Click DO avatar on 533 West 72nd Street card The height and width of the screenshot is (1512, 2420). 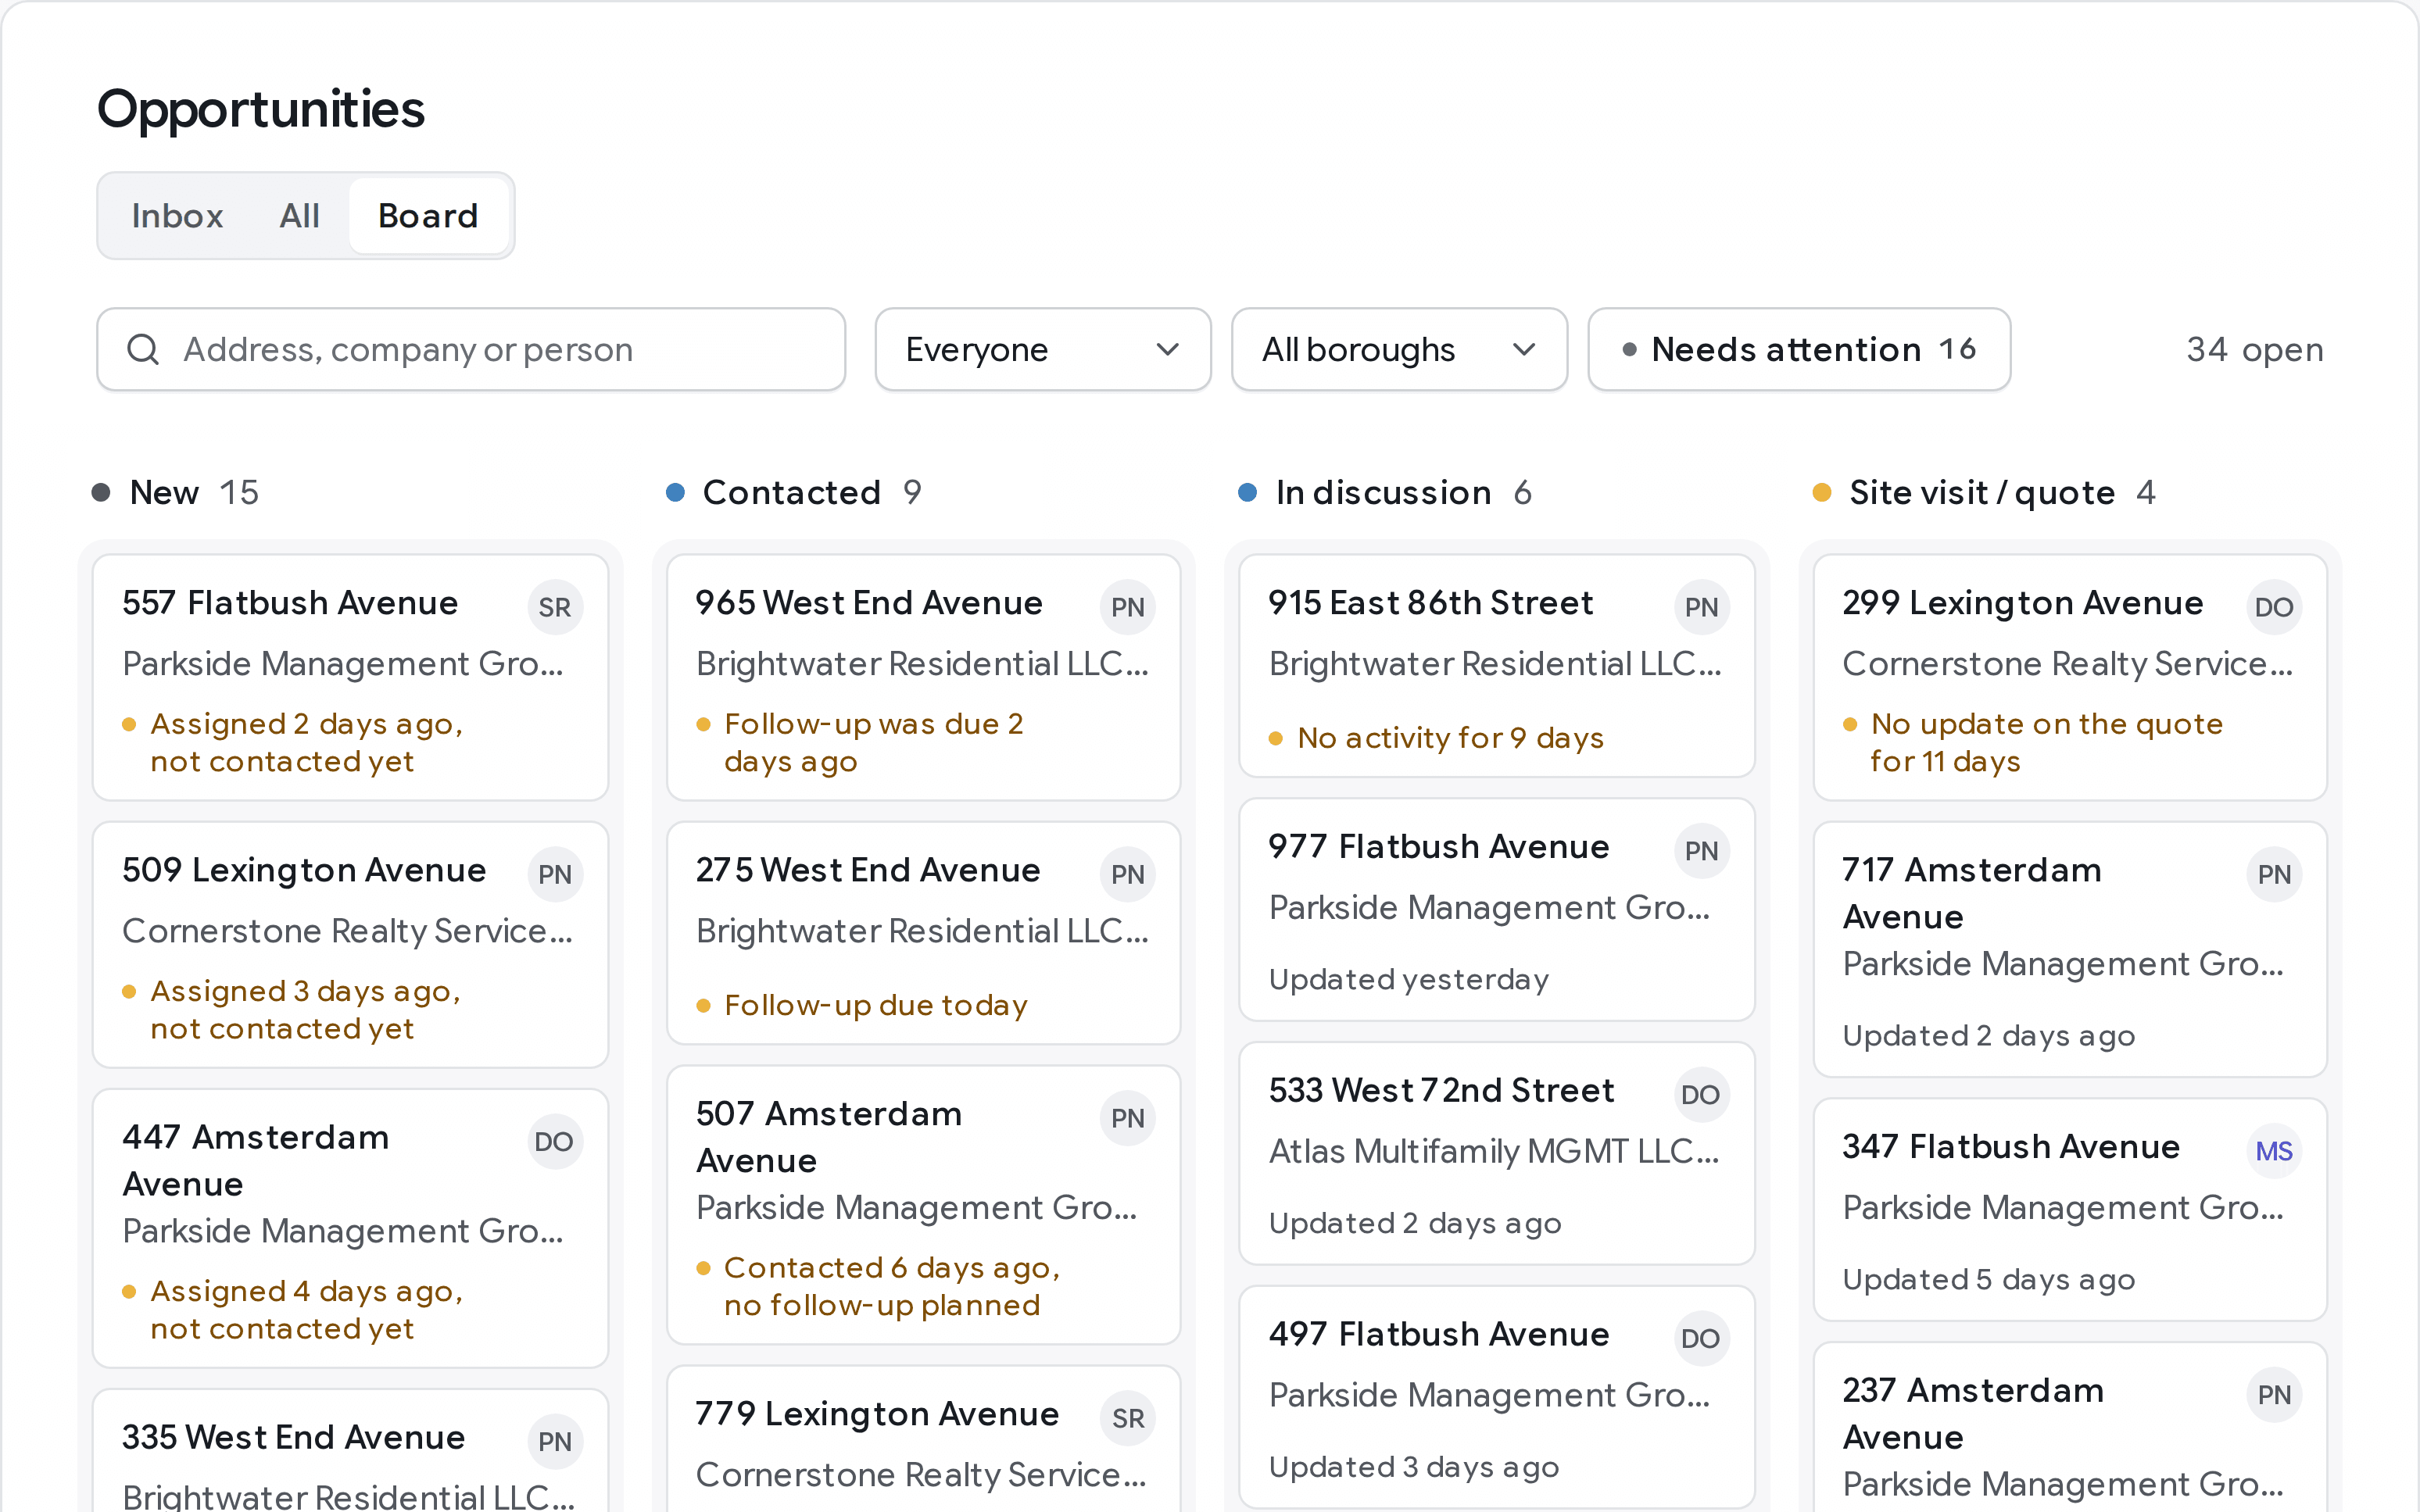pyautogui.click(x=1701, y=1094)
